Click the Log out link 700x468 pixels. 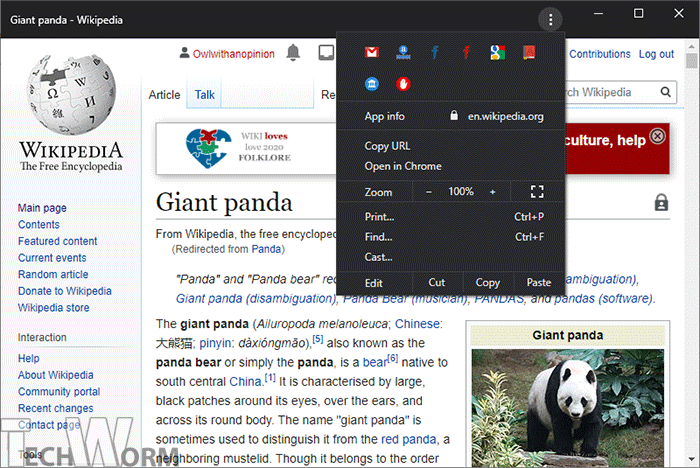[x=656, y=54]
